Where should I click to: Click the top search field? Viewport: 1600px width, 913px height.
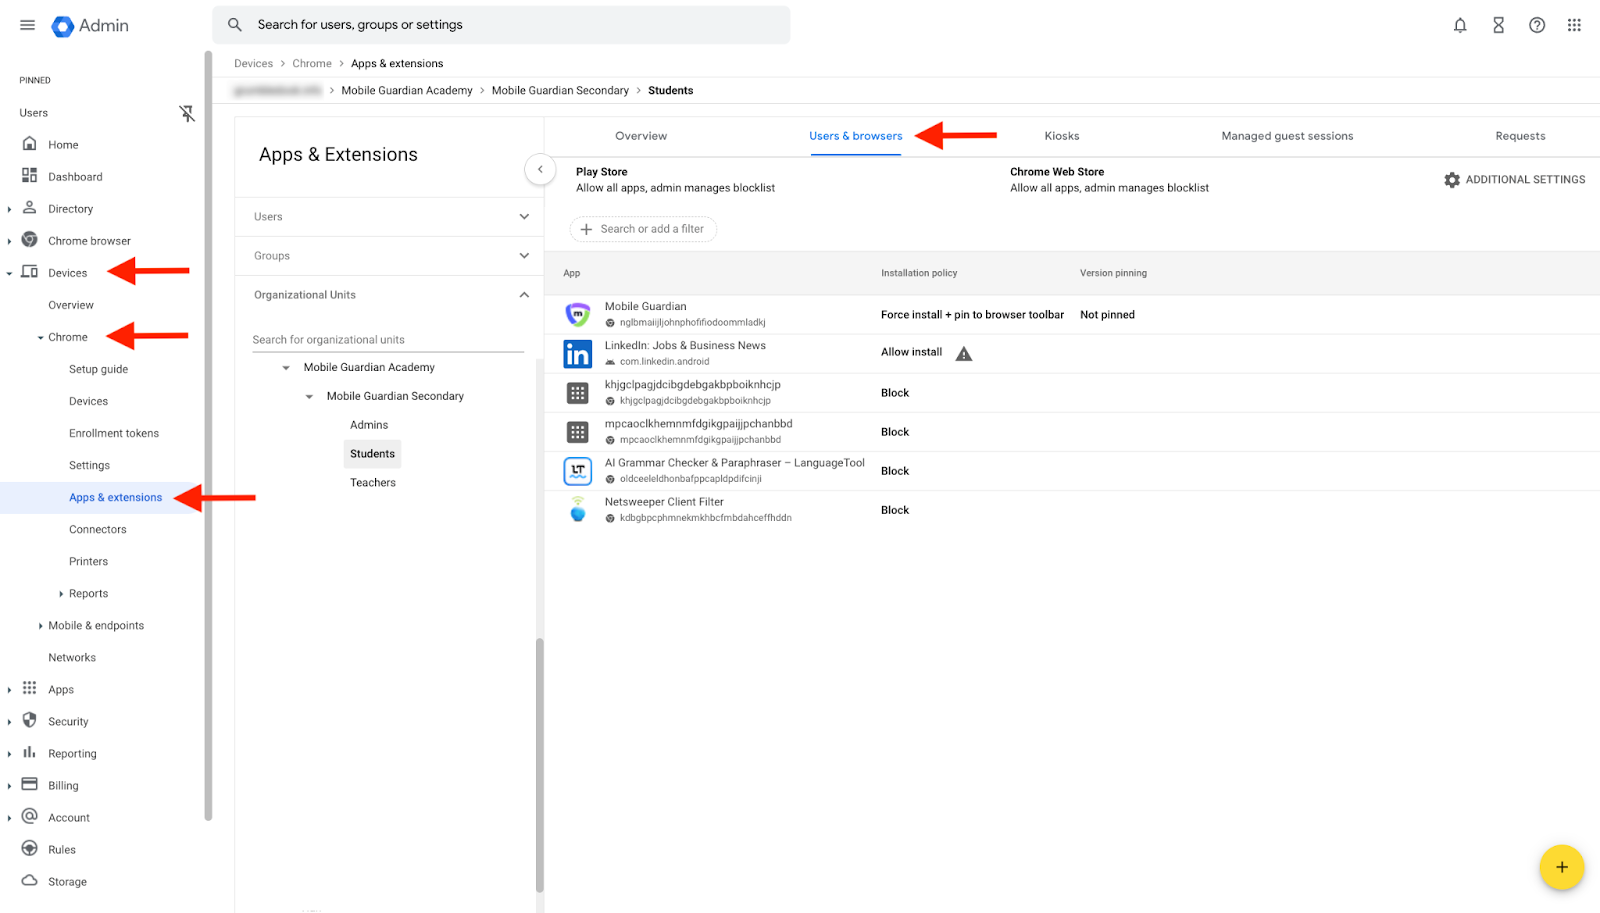click(x=501, y=25)
